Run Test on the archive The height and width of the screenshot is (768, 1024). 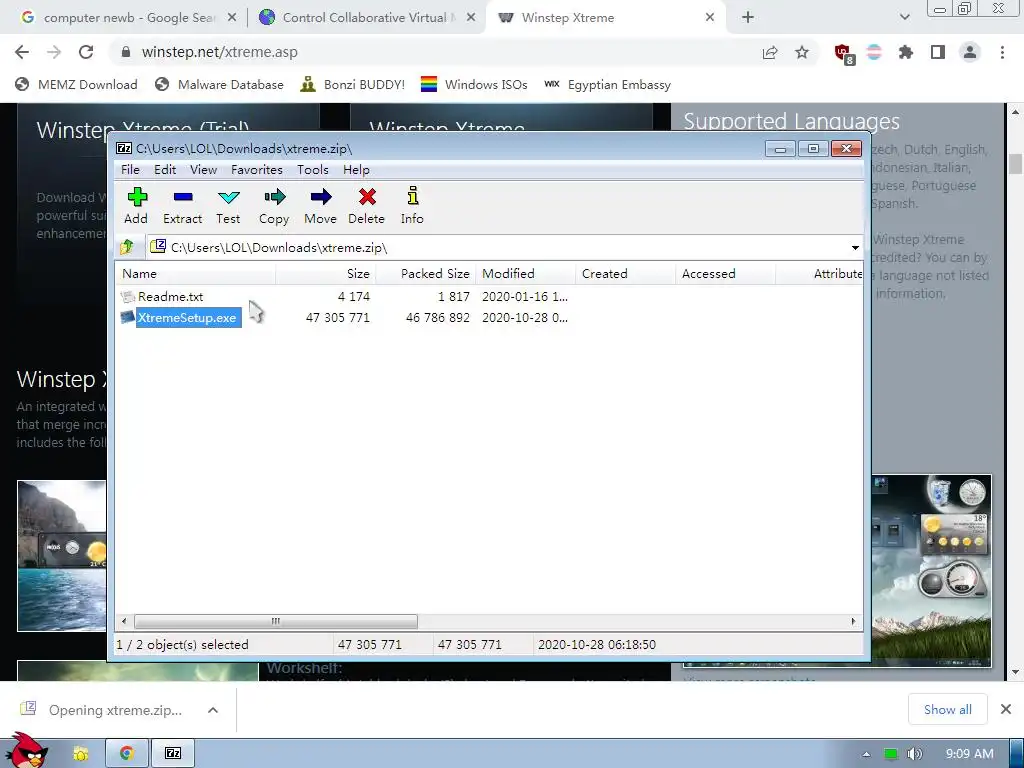pyautogui.click(x=229, y=206)
